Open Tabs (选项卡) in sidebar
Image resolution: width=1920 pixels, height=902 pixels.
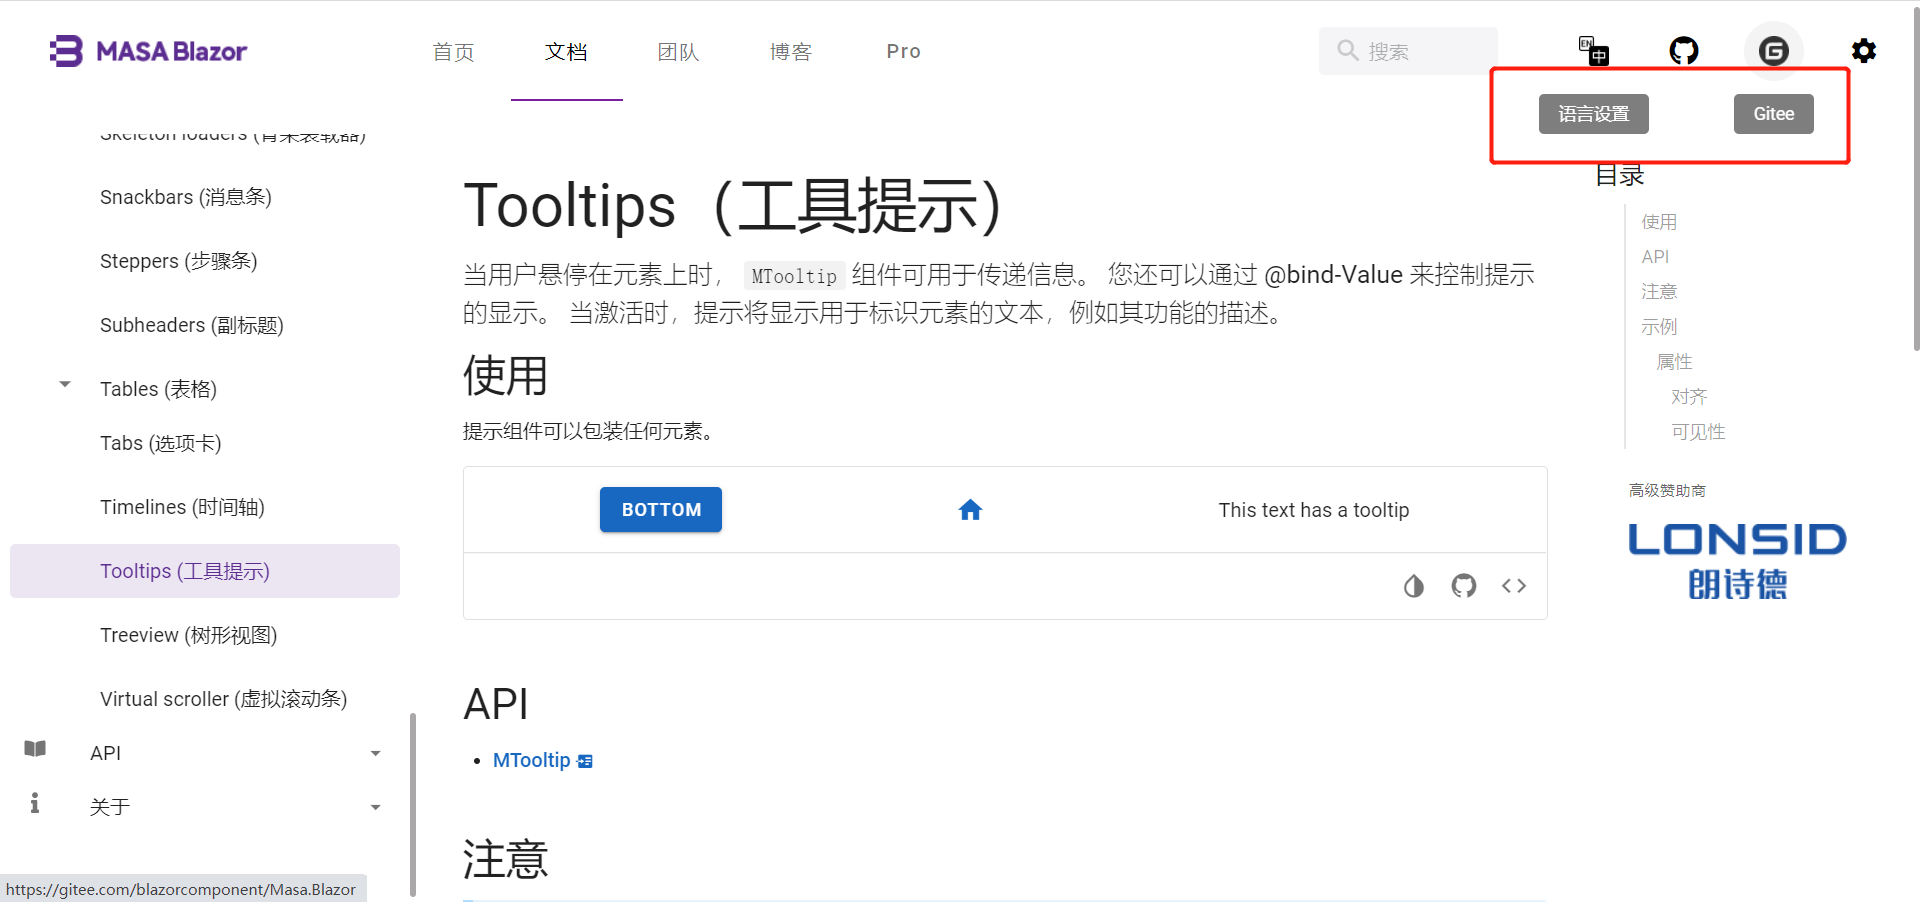161,443
